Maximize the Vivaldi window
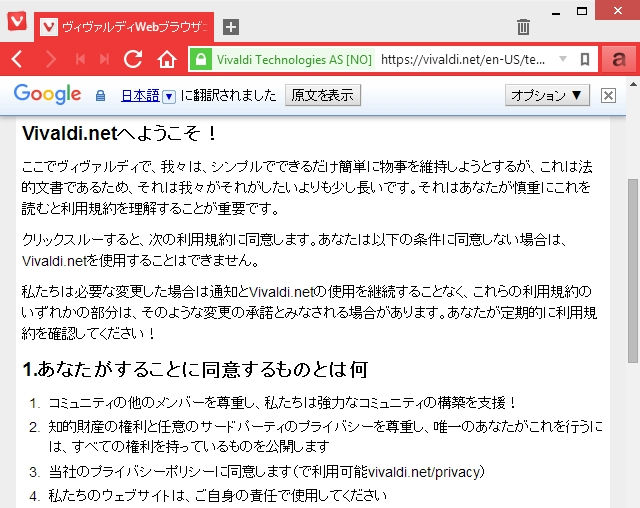 point(582,11)
